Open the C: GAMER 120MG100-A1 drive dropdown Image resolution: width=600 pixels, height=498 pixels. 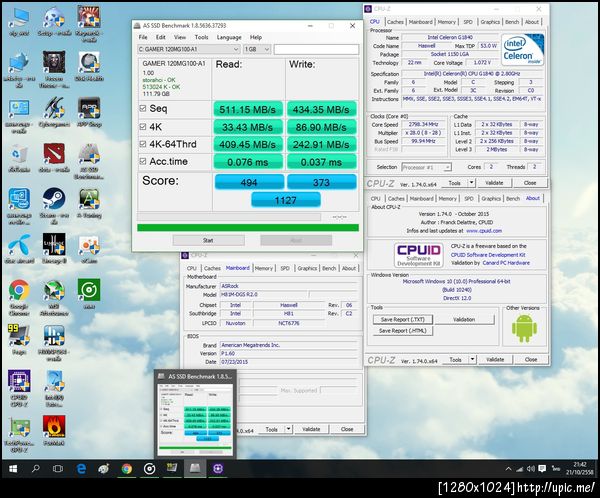189,49
